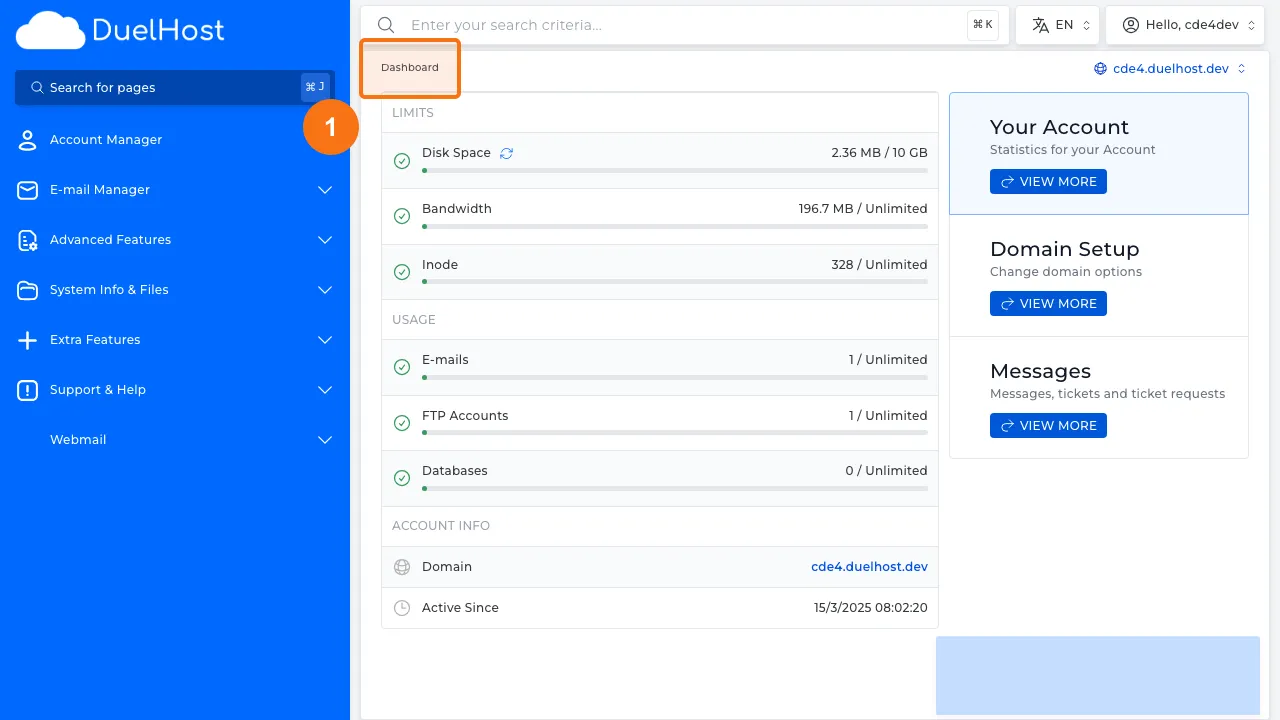
Task: Select the E-mail Manager envelope icon
Action: pyautogui.click(x=27, y=189)
